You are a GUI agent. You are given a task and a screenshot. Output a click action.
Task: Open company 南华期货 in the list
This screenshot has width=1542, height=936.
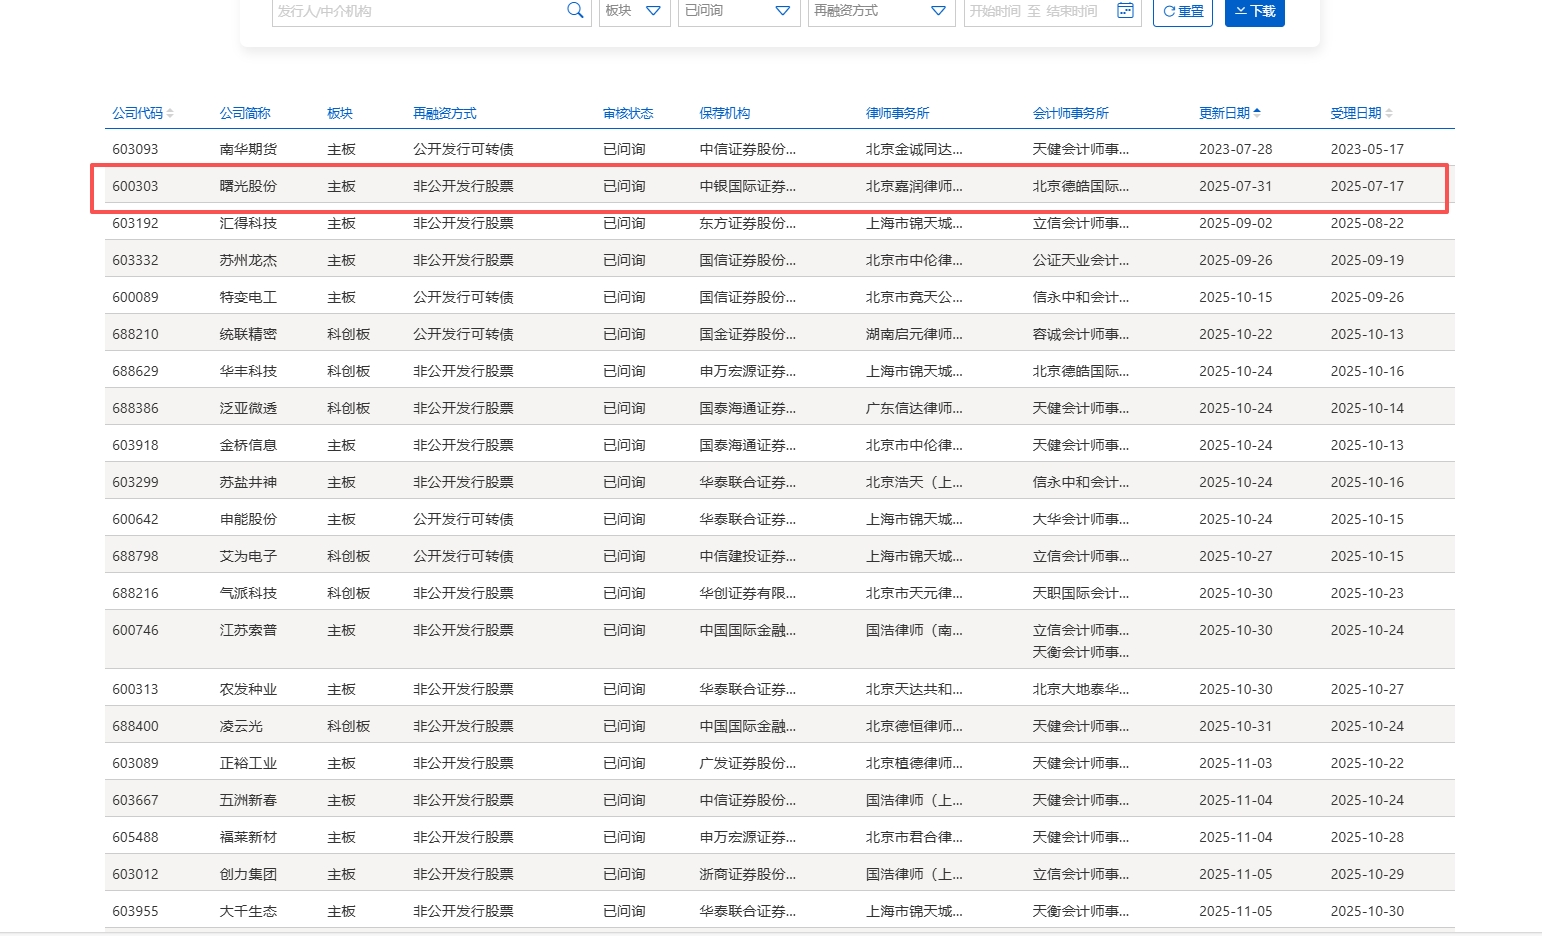click(x=248, y=149)
